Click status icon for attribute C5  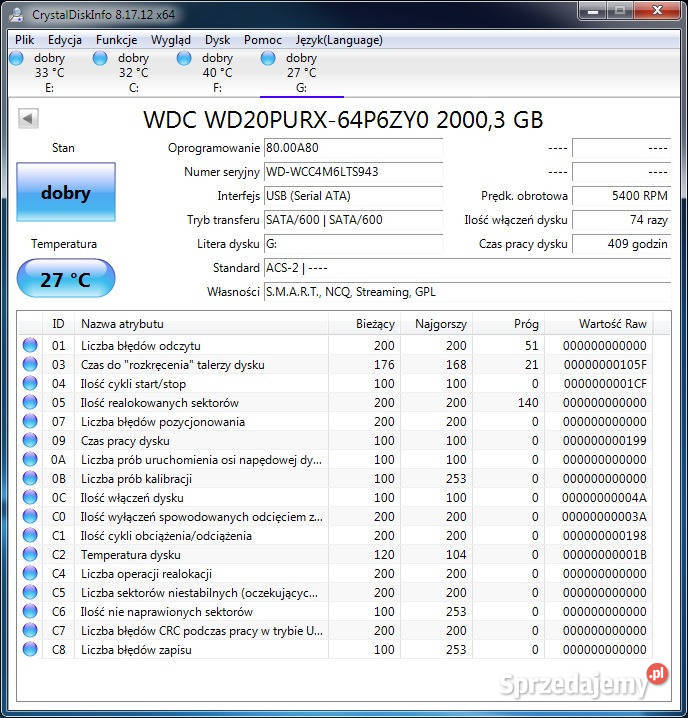pyautogui.click(x=30, y=592)
